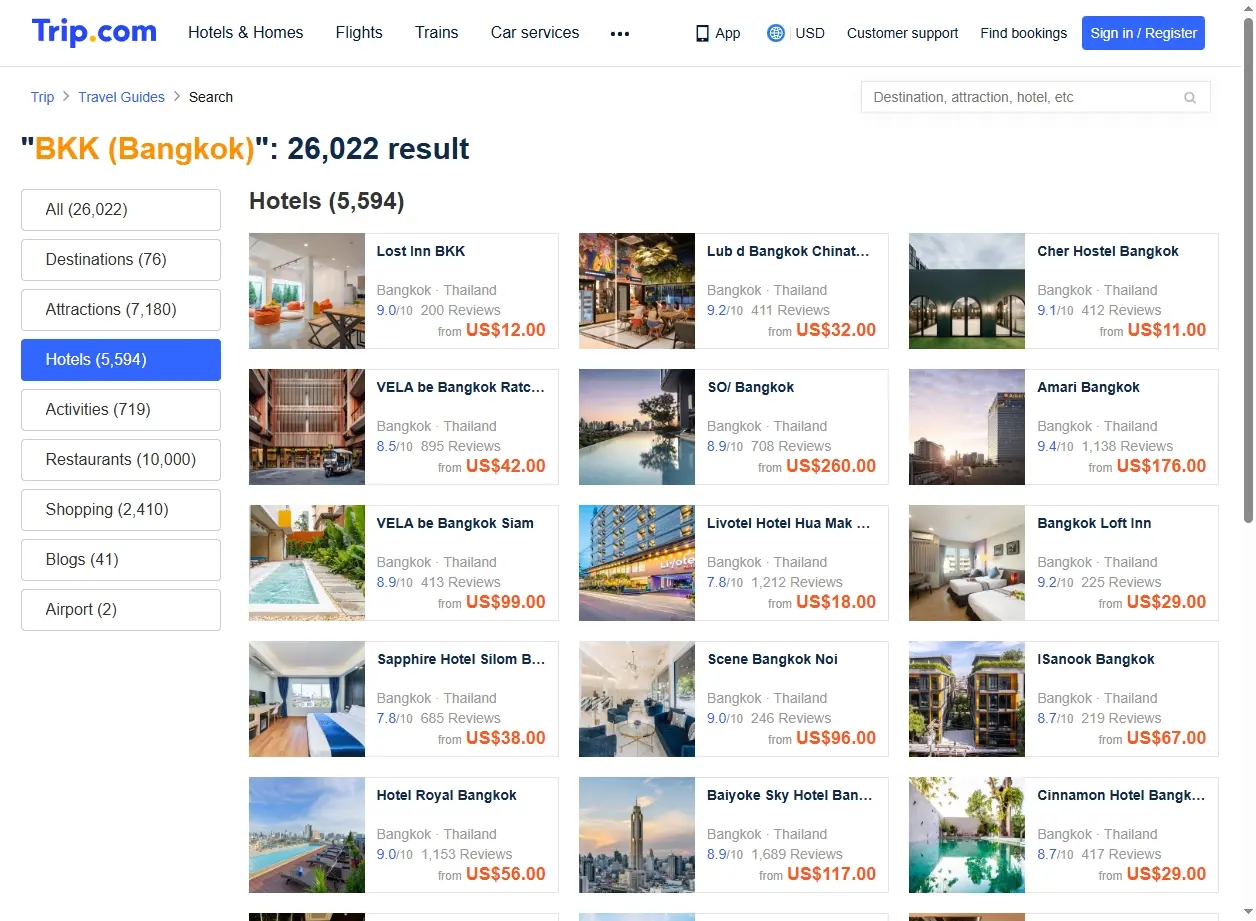The image size is (1256, 921).
Task: Click US$117.00 price for Baiyoke Sky
Action: [x=832, y=874]
